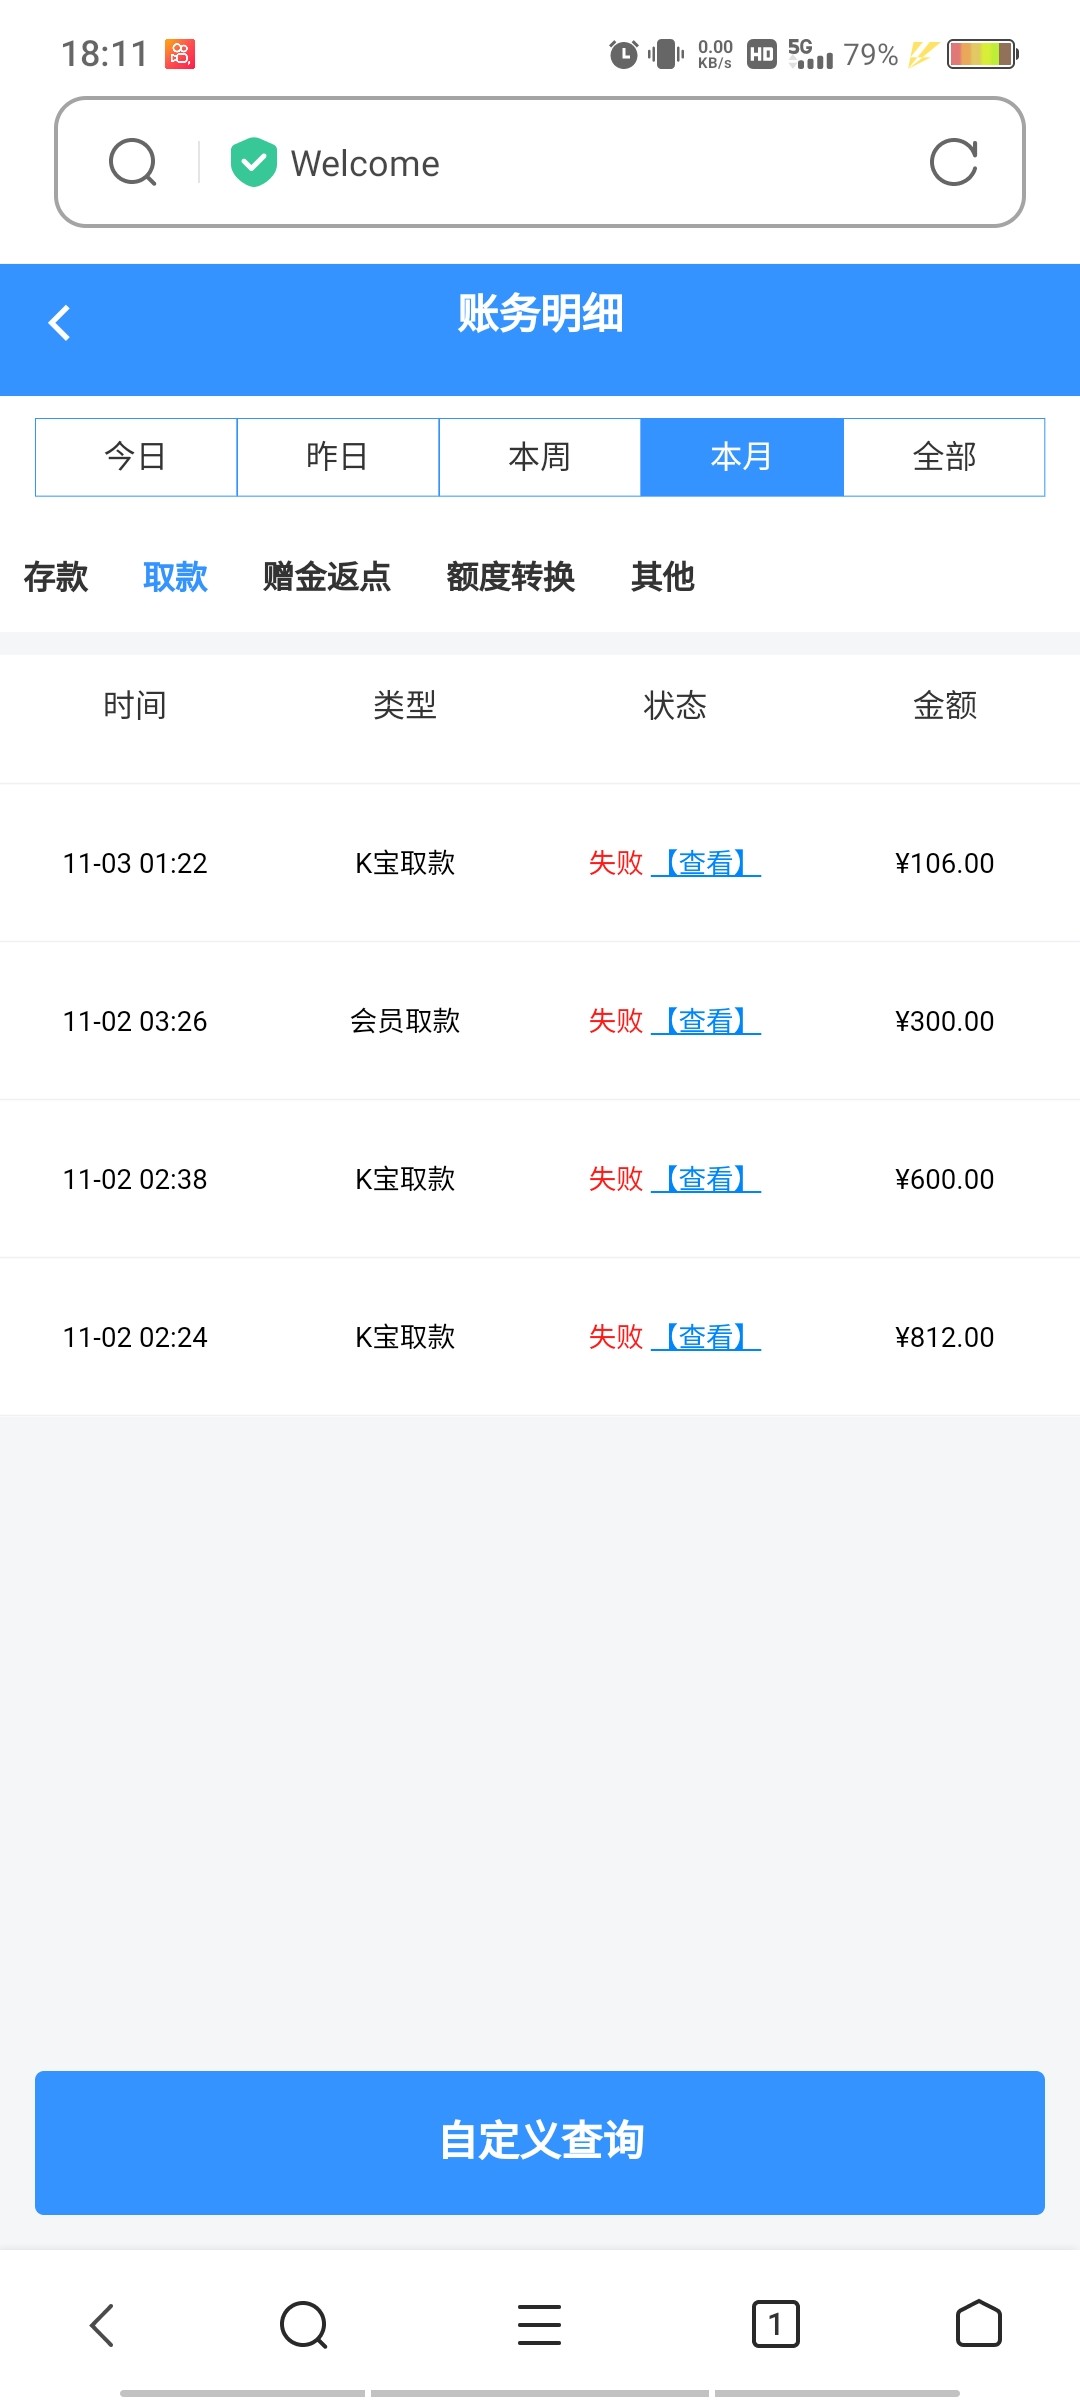Switch to the 昨日 filter
The height and width of the screenshot is (2400, 1080).
pos(338,457)
